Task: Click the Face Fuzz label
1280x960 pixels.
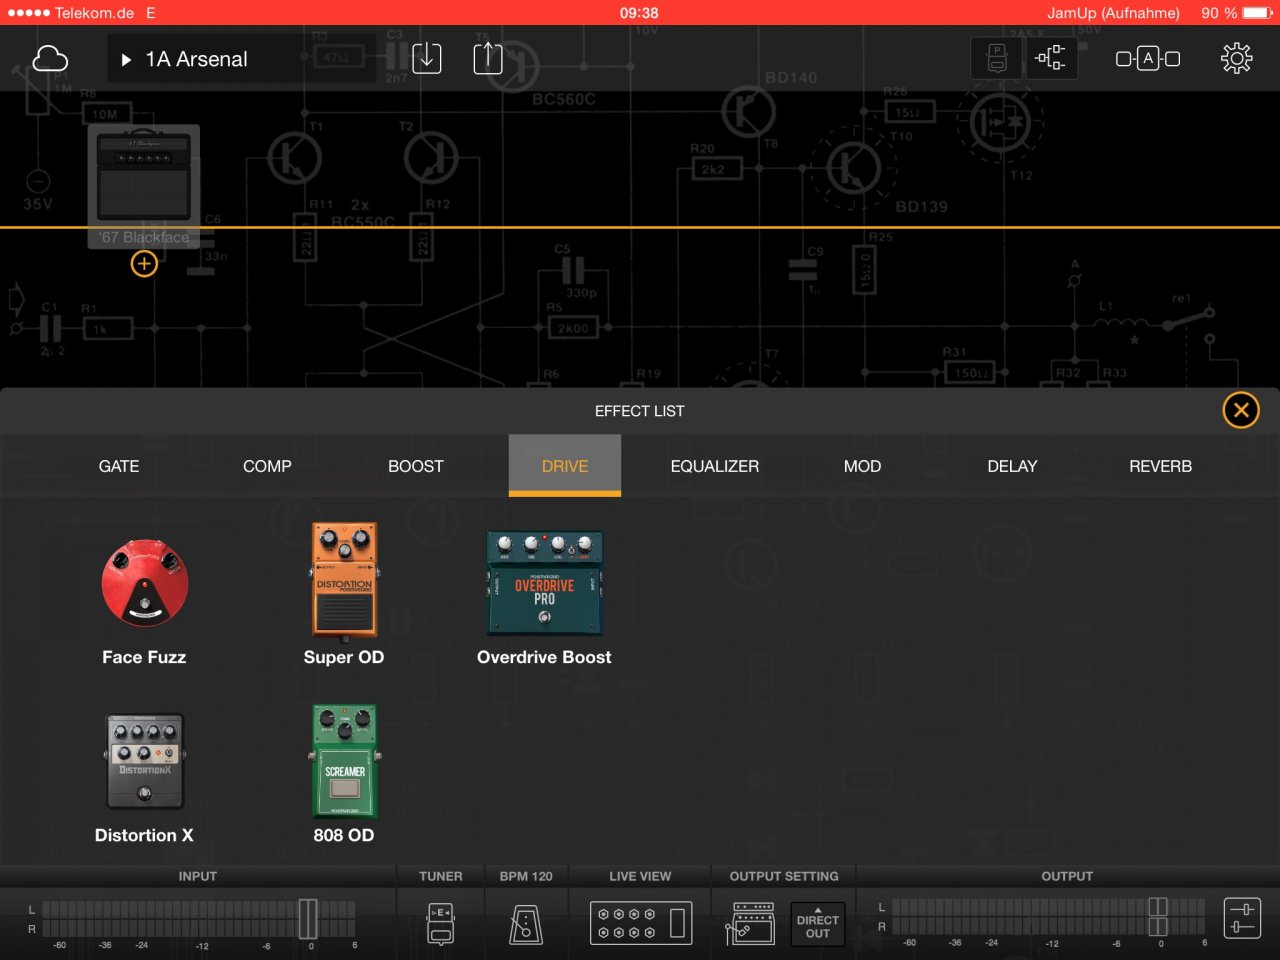Action: click(x=144, y=657)
